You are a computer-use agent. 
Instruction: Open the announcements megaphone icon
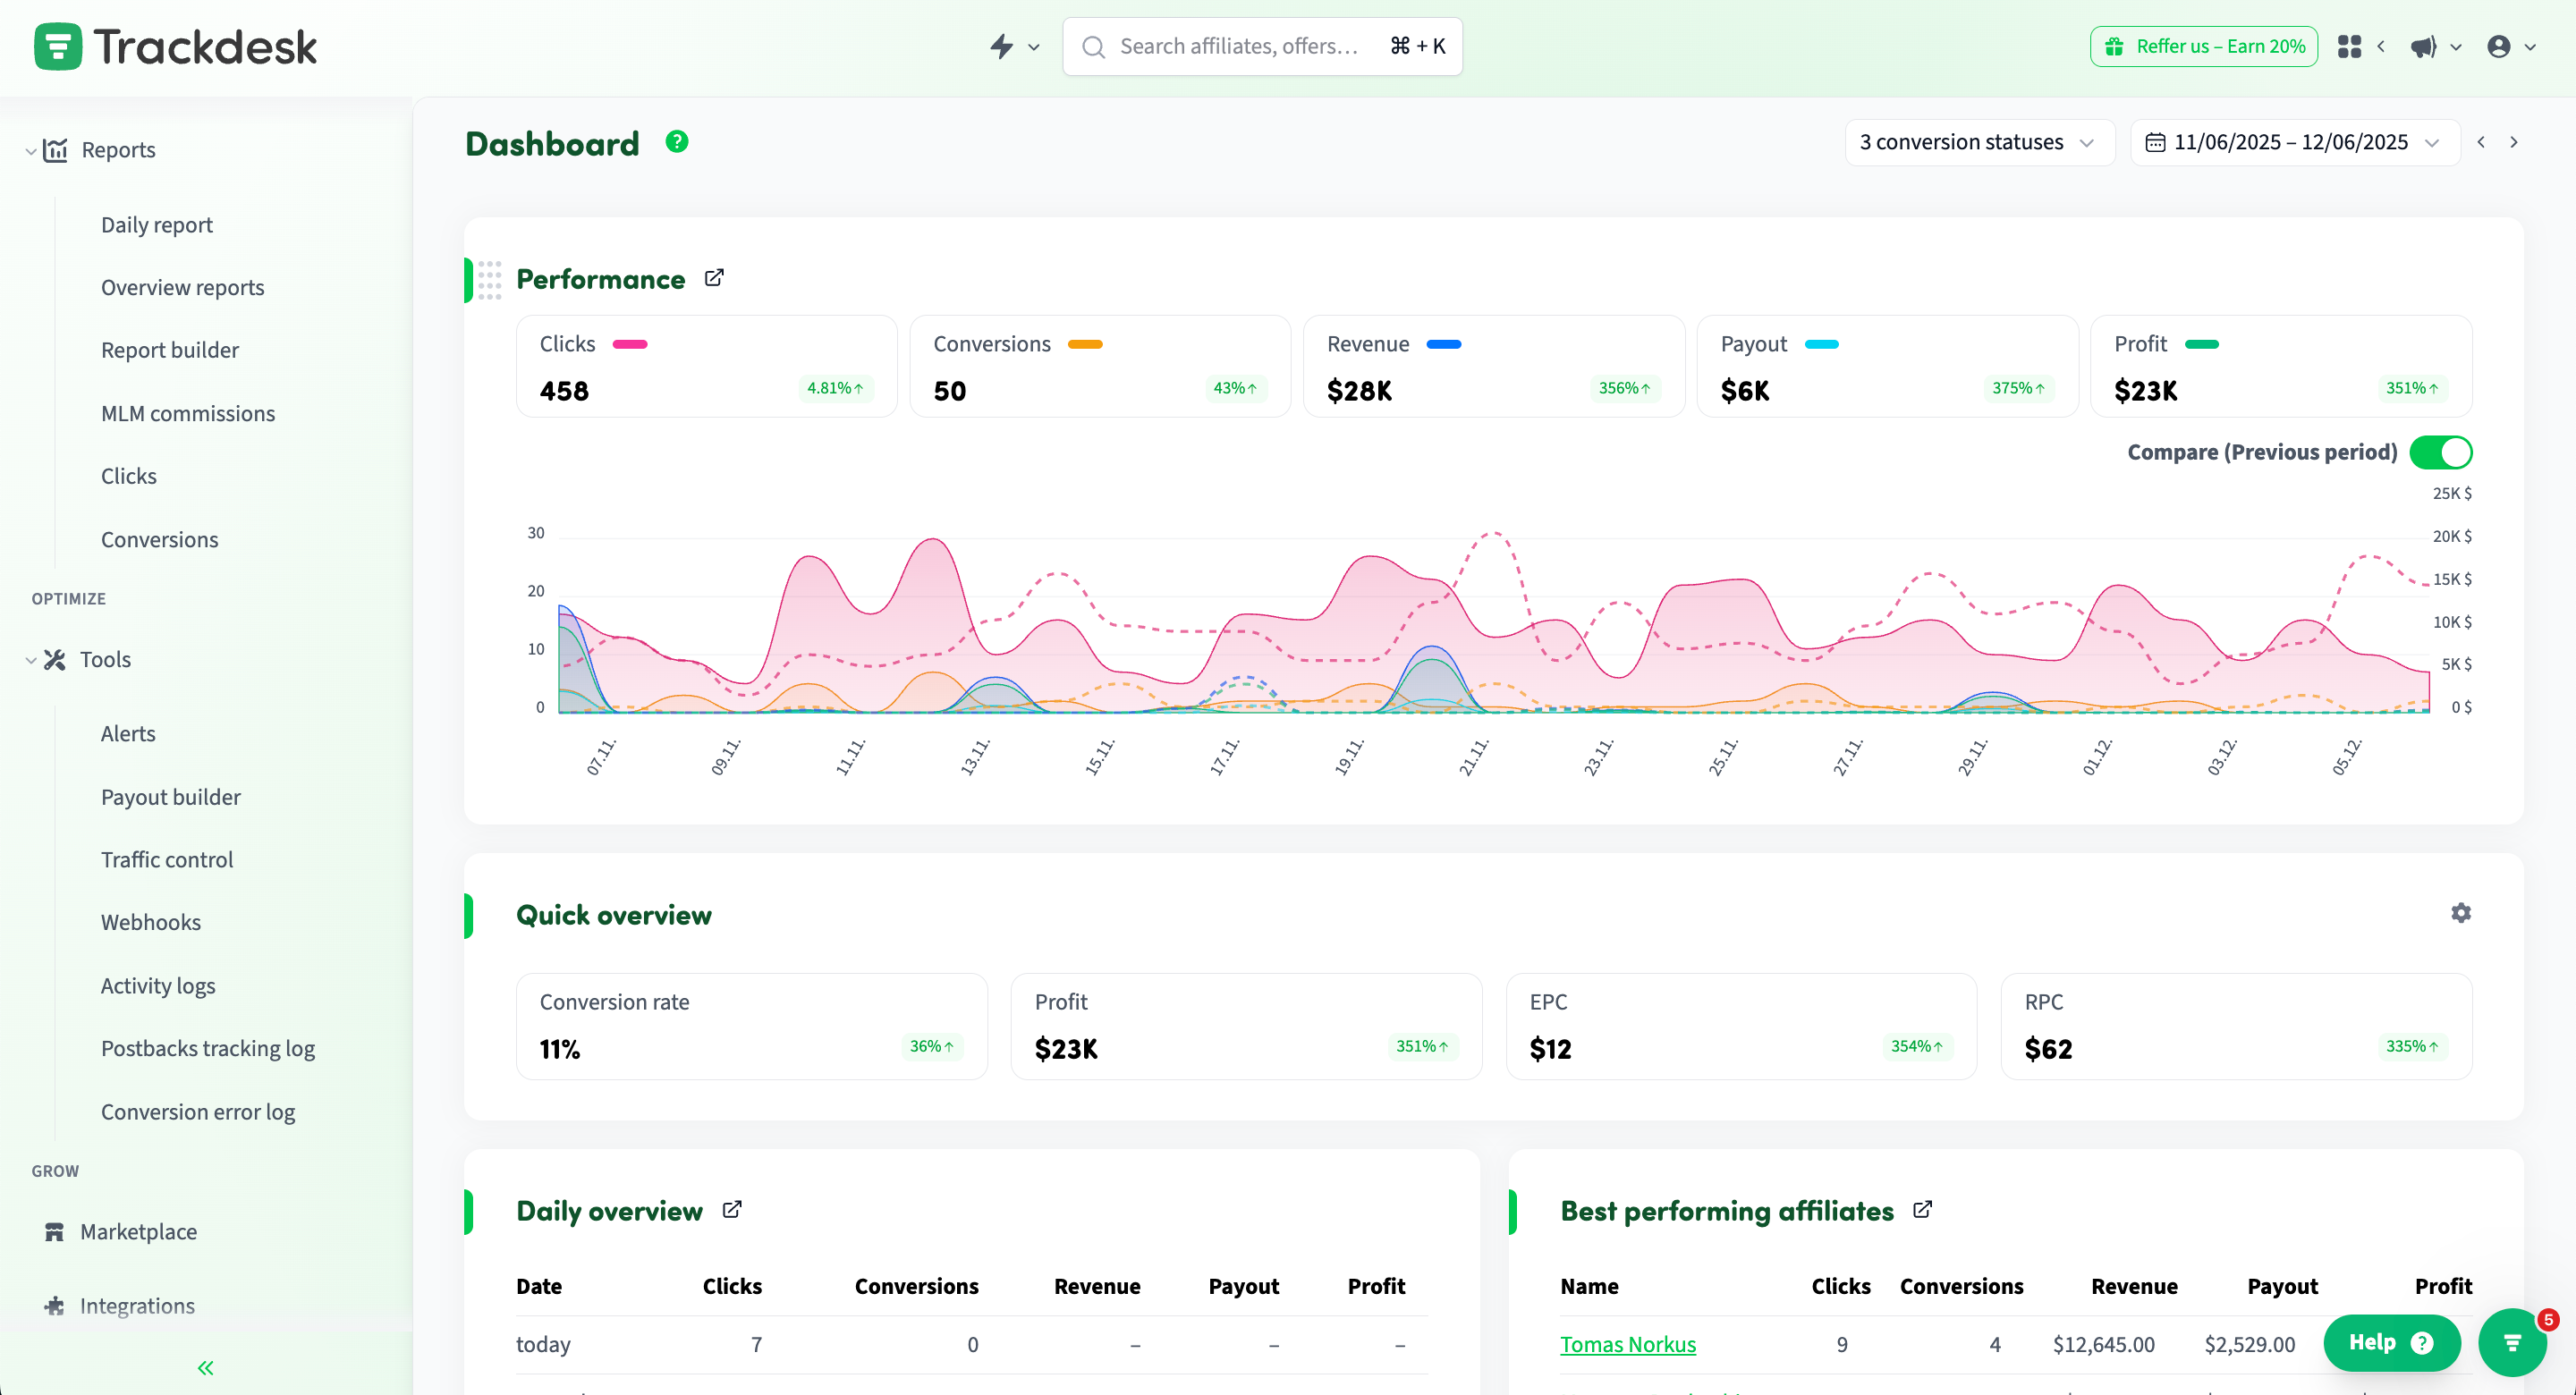2423,47
